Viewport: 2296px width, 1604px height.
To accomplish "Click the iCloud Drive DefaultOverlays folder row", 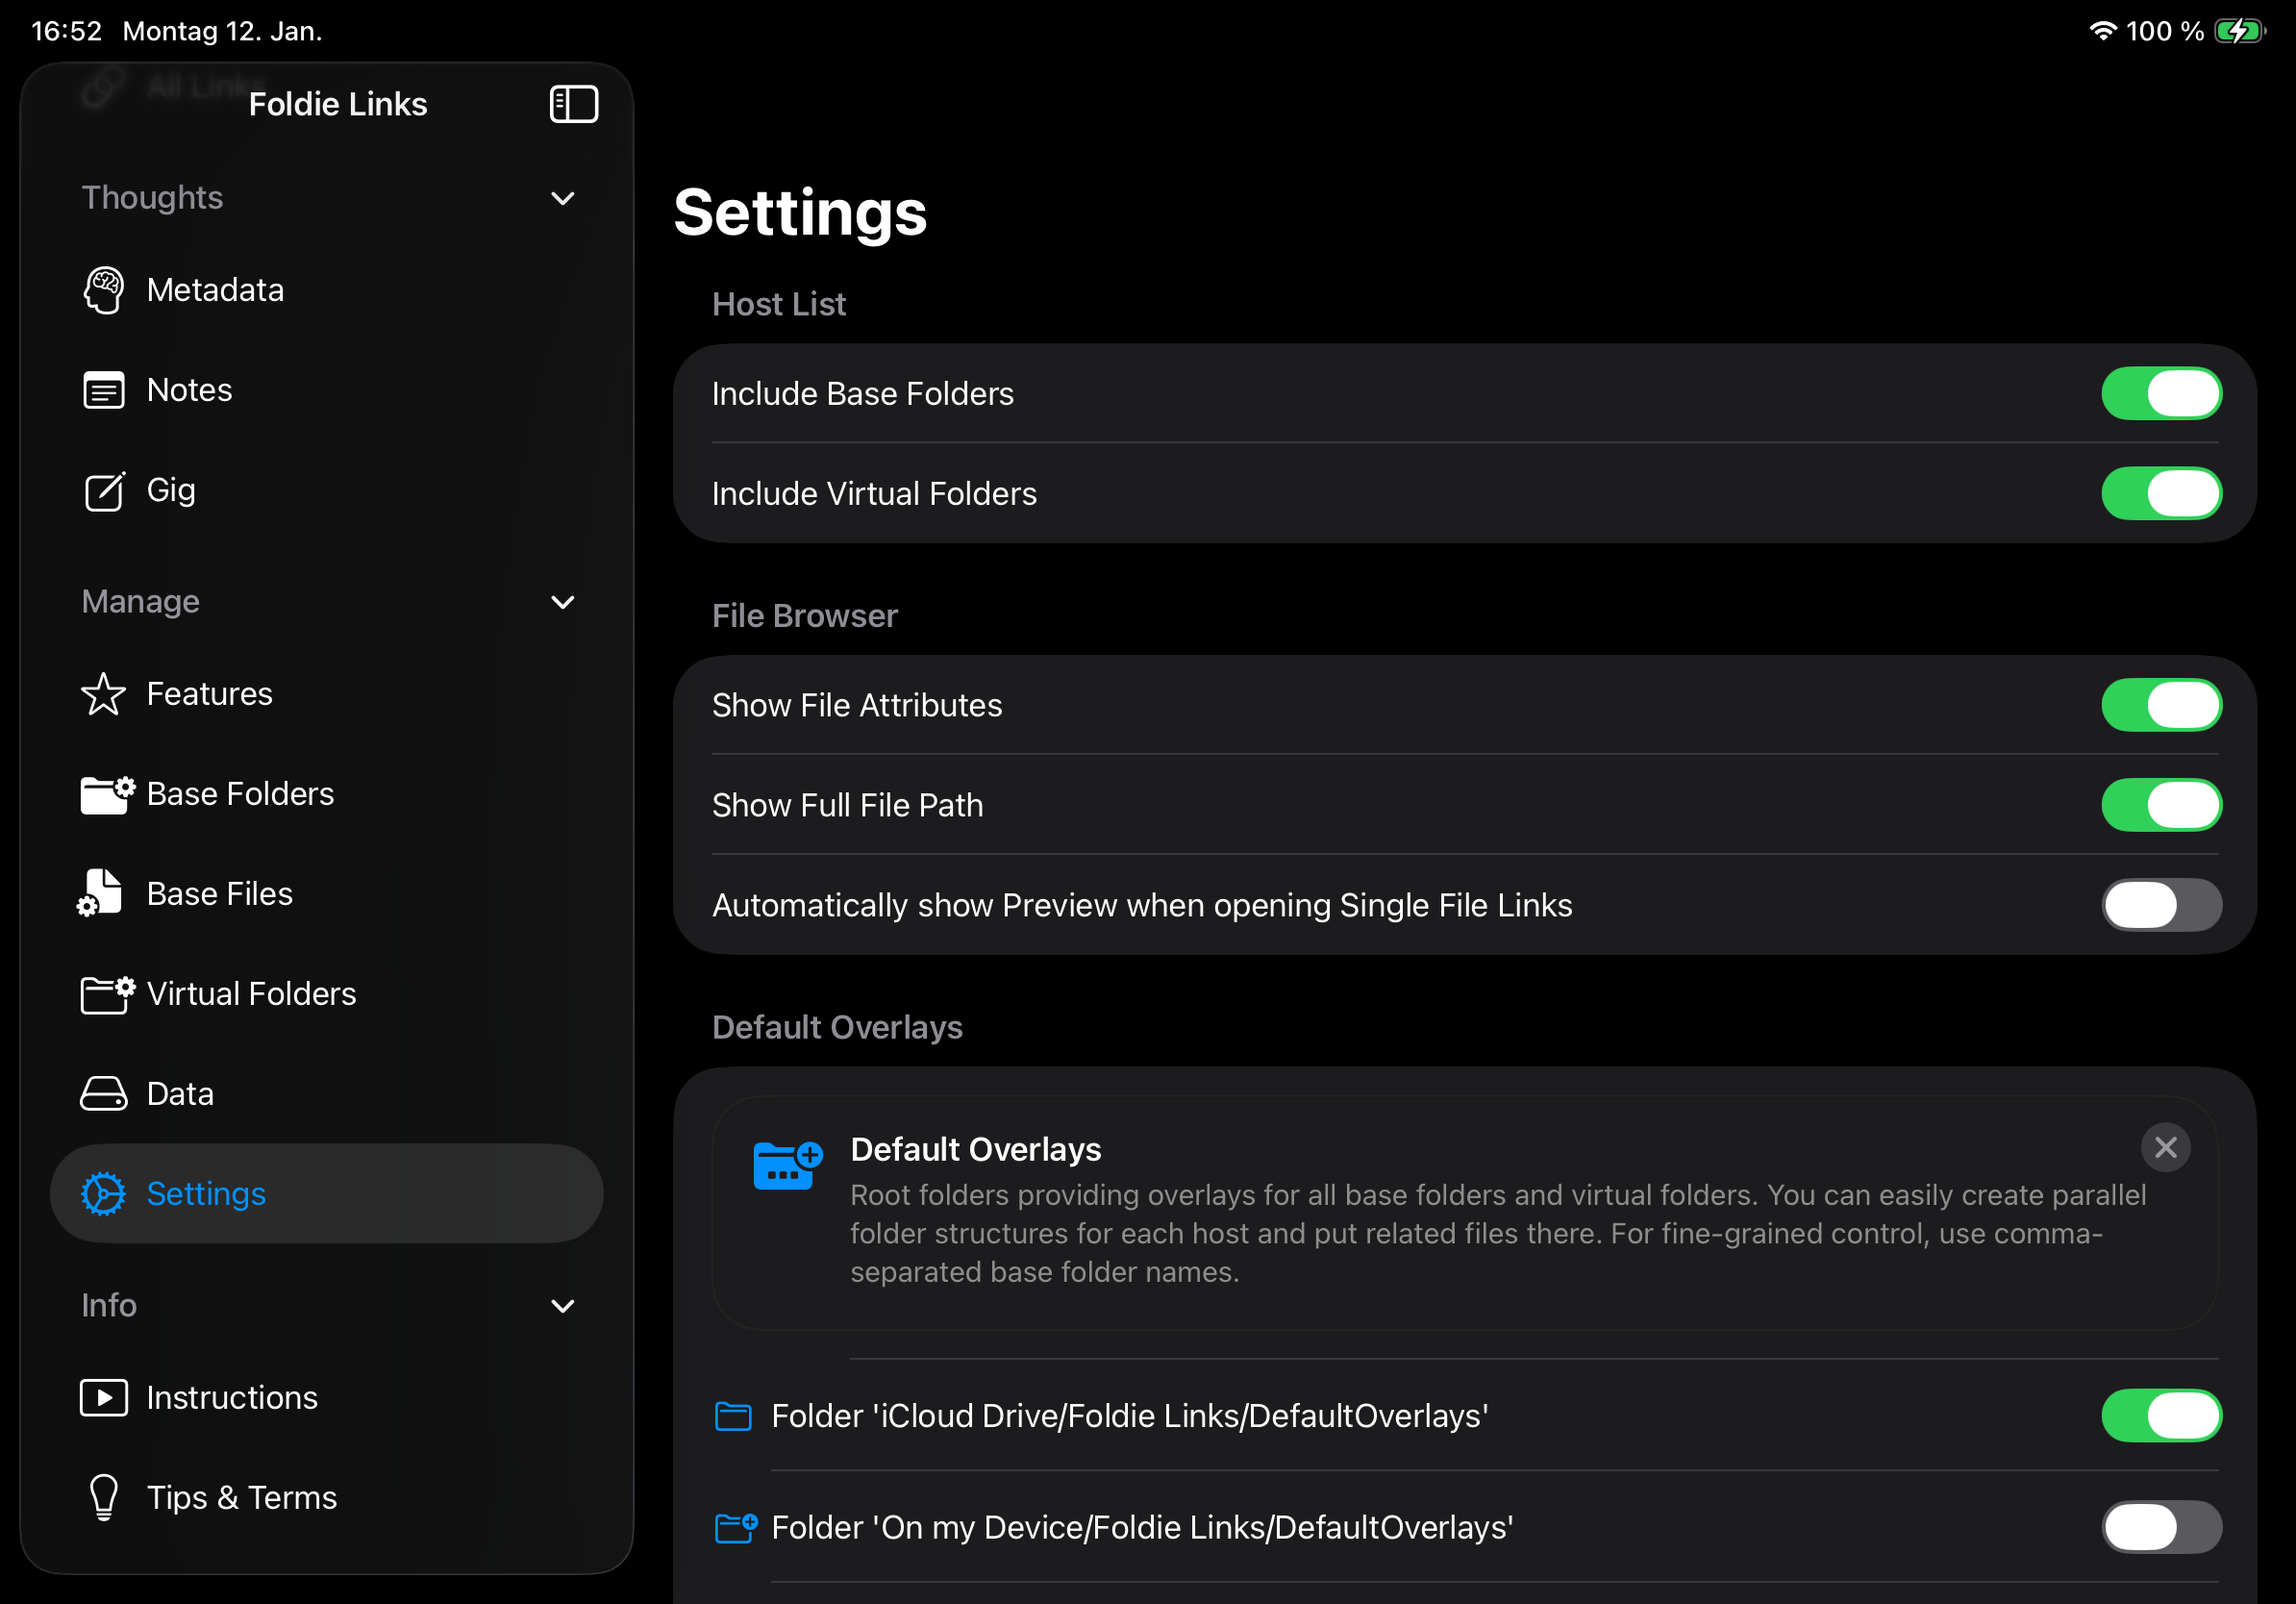I will [1128, 1416].
